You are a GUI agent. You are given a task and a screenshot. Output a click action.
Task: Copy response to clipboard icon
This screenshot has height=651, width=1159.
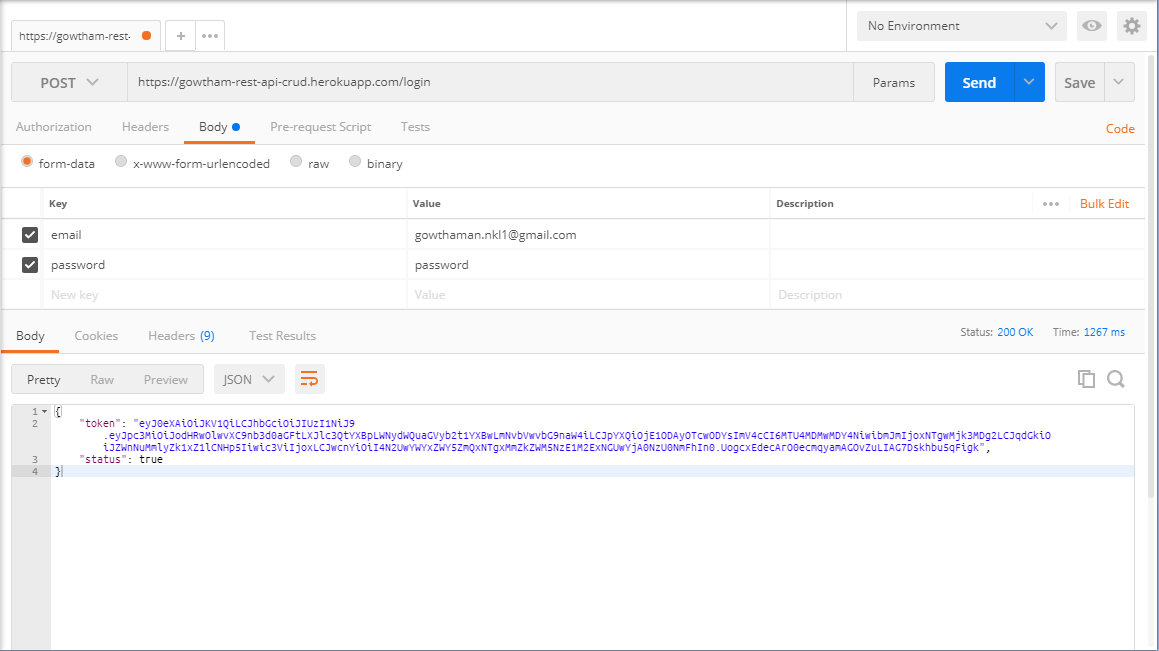tap(1086, 379)
